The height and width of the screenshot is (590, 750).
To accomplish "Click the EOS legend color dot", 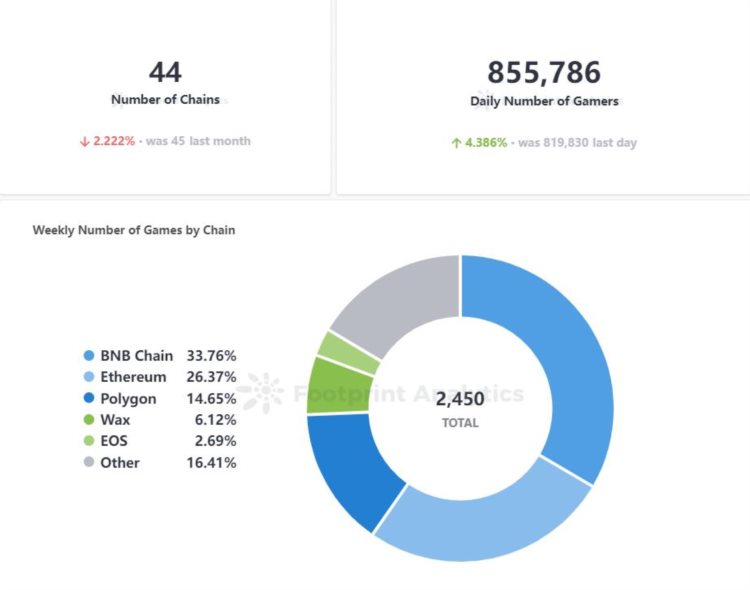I will (x=89, y=441).
